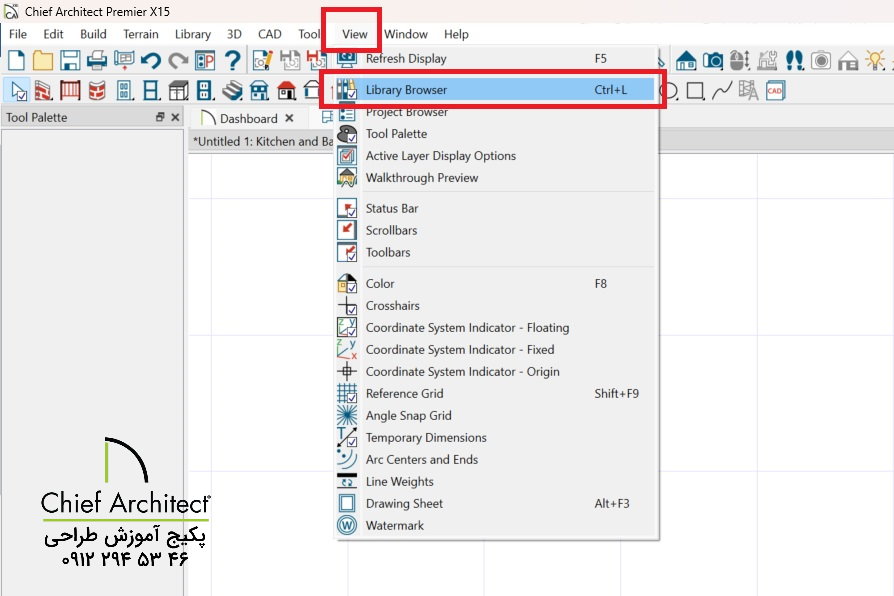Choose Walkthrough Preview menu entry
This screenshot has height=596, width=894.
(496, 177)
